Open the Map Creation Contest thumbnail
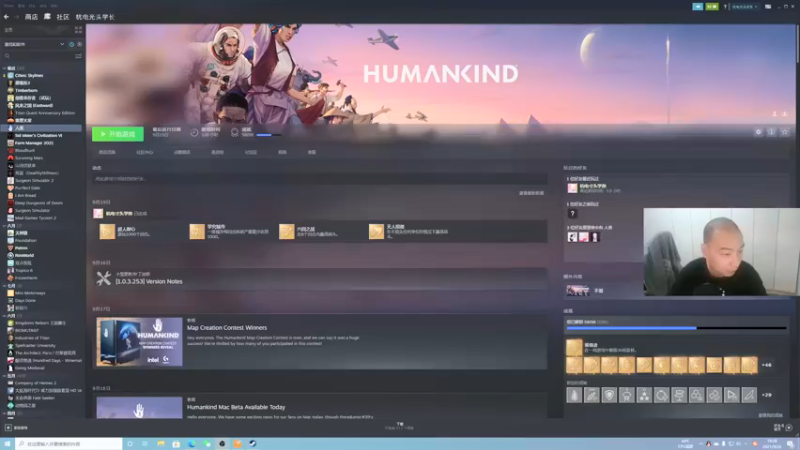 tap(139, 342)
